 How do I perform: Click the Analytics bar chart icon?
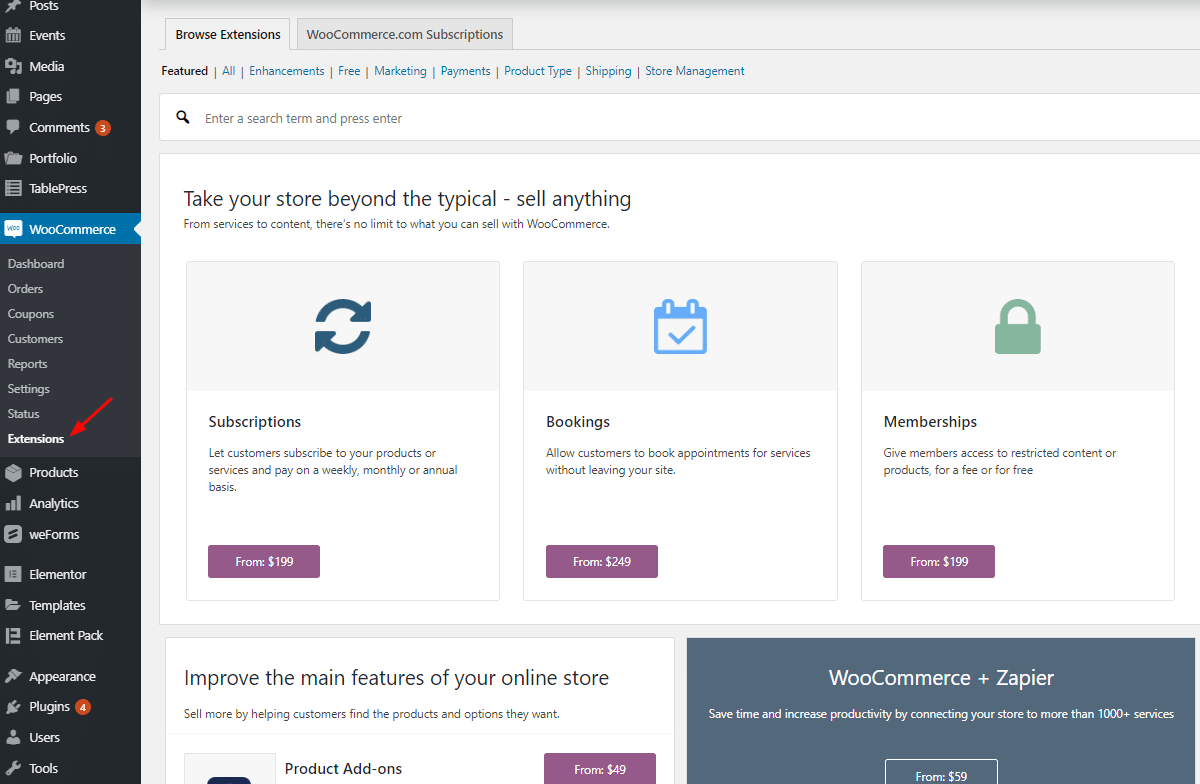pyautogui.click(x=13, y=503)
